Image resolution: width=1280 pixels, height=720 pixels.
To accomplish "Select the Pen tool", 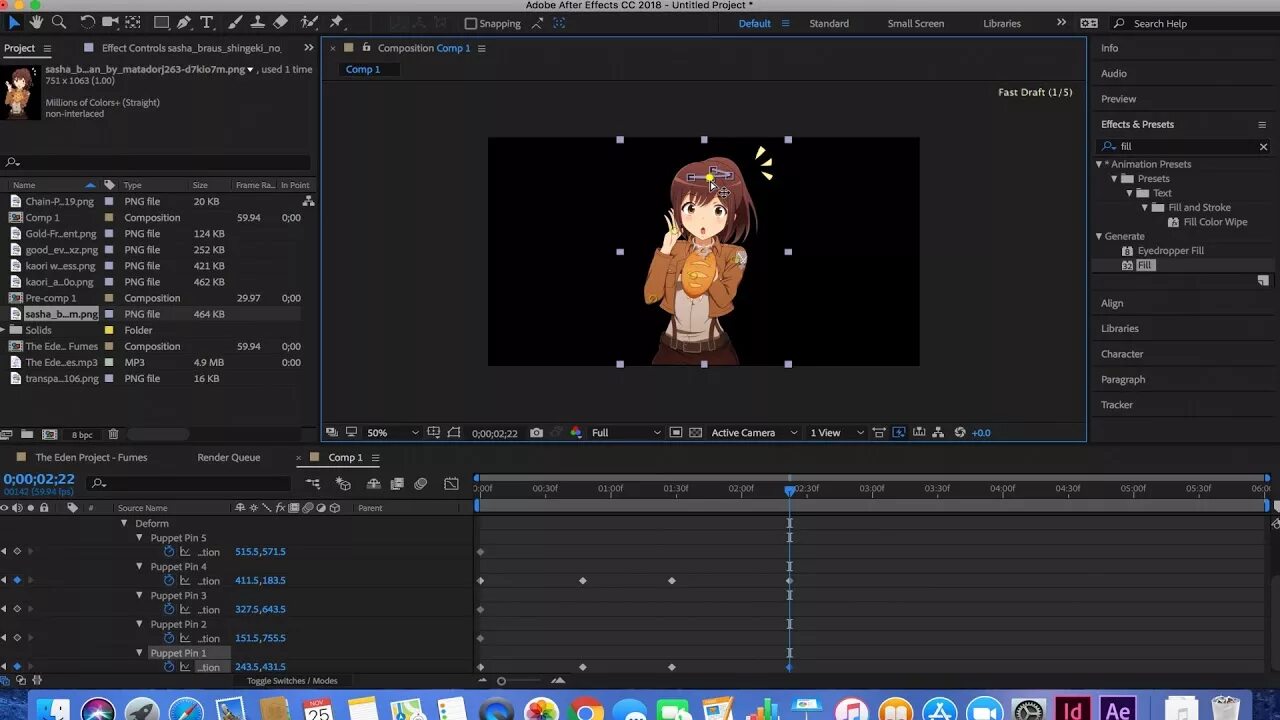I will click(185, 22).
